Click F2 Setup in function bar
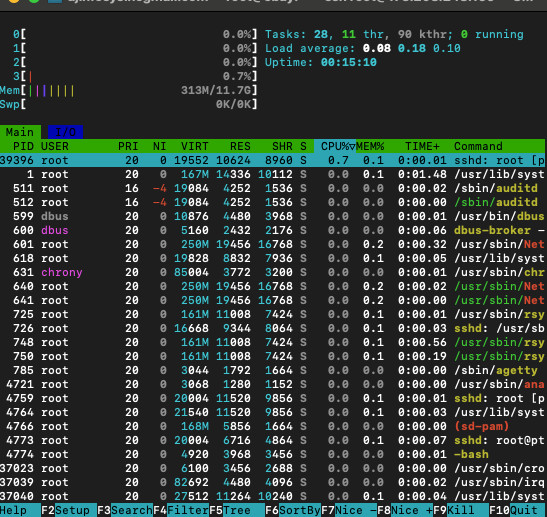This screenshot has height=517, width=547. pyautogui.click(x=69, y=510)
